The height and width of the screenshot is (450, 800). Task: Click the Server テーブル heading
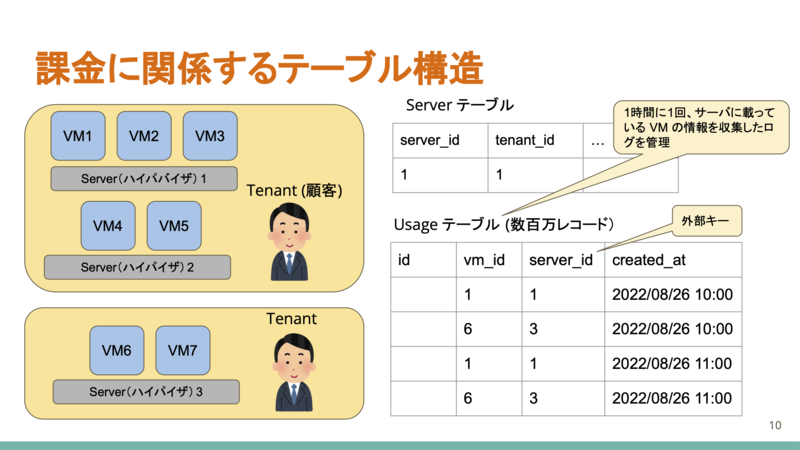(459, 105)
